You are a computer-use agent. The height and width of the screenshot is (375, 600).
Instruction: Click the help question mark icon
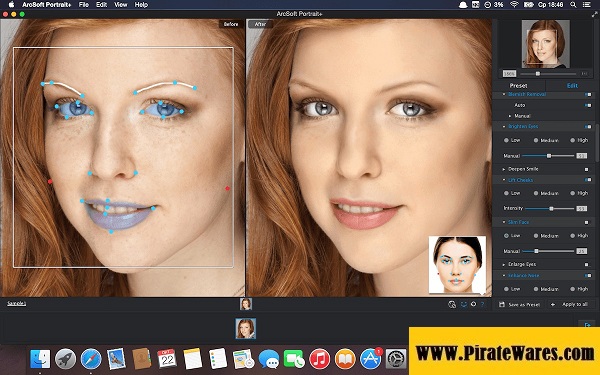click(483, 305)
